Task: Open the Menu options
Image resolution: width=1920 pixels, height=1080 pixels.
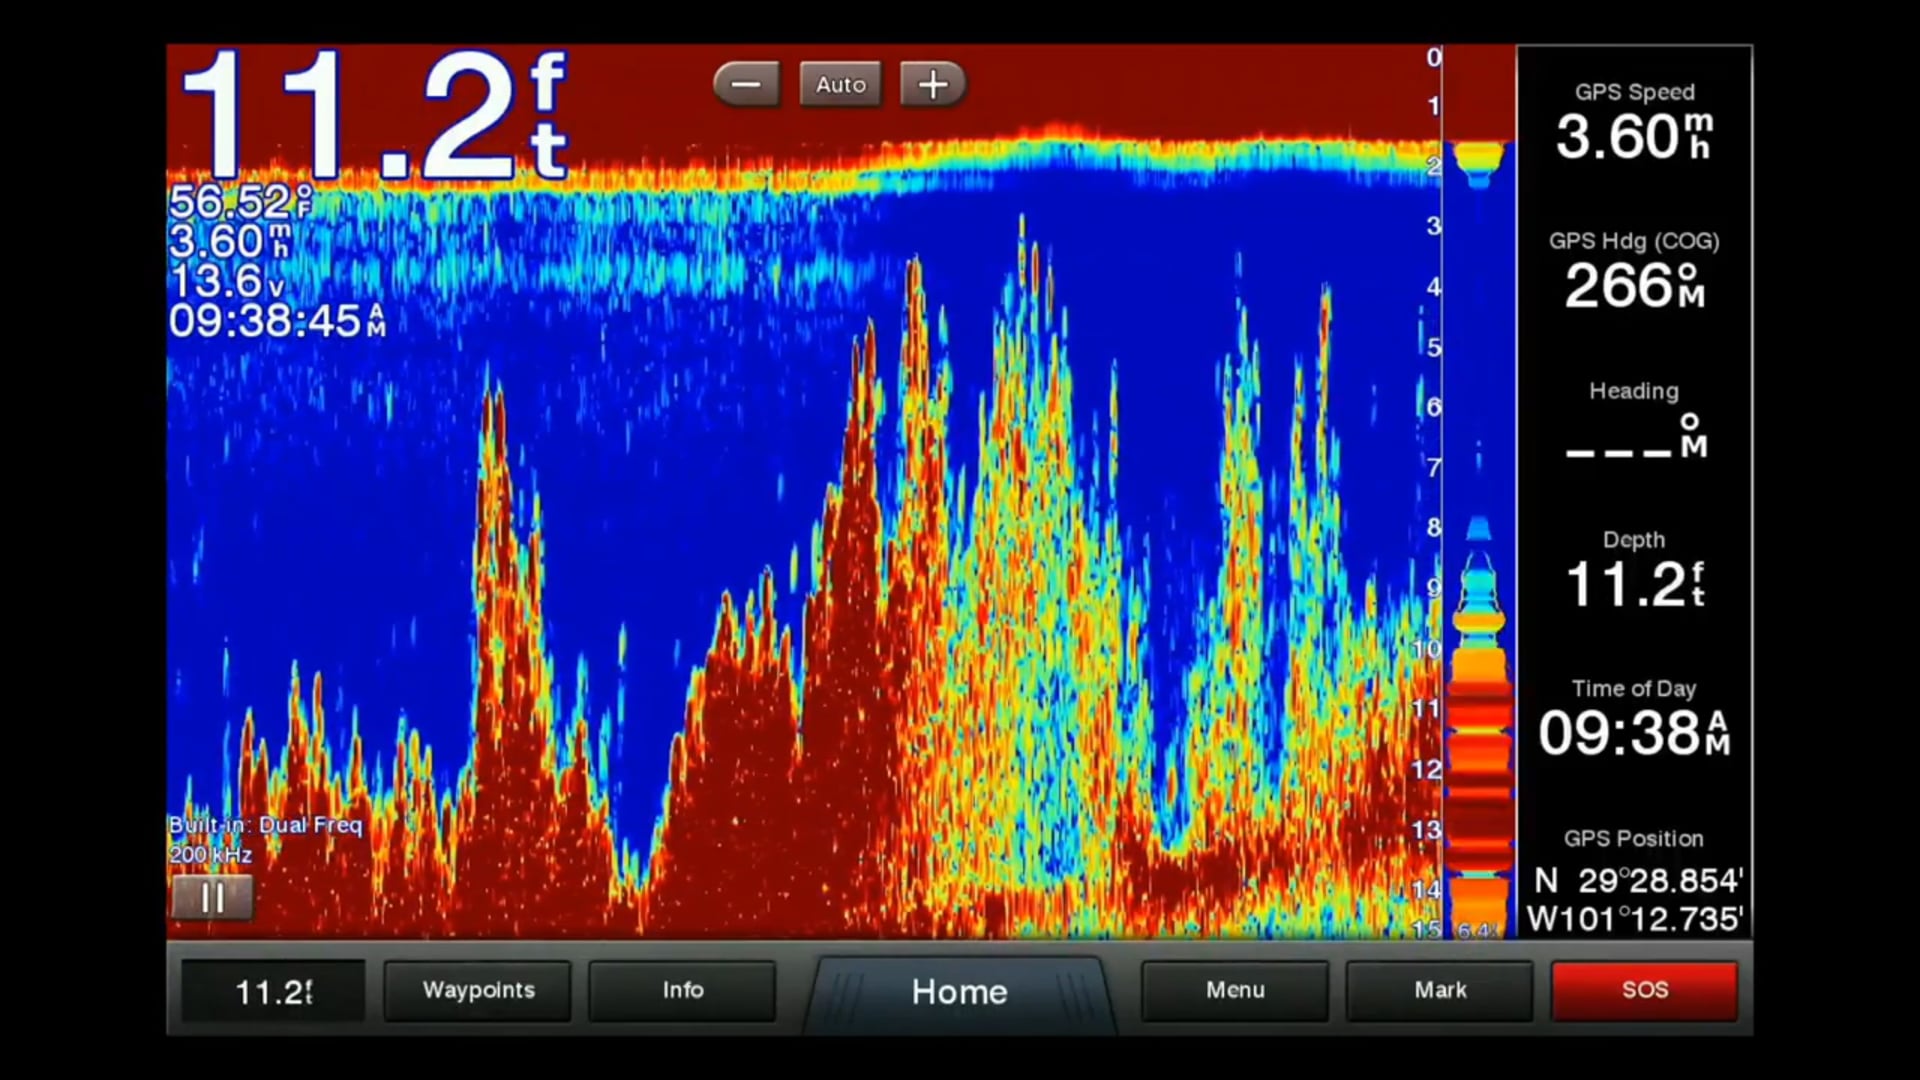Action: tap(1235, 990)
